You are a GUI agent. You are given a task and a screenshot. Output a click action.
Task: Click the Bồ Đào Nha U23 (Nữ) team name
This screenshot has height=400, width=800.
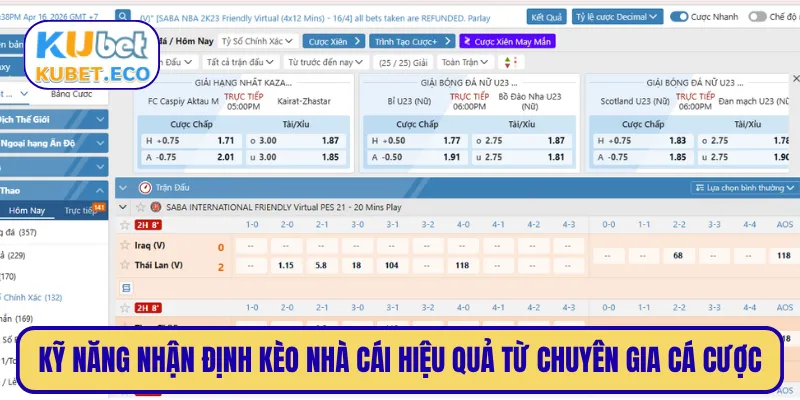click(530, 102)
